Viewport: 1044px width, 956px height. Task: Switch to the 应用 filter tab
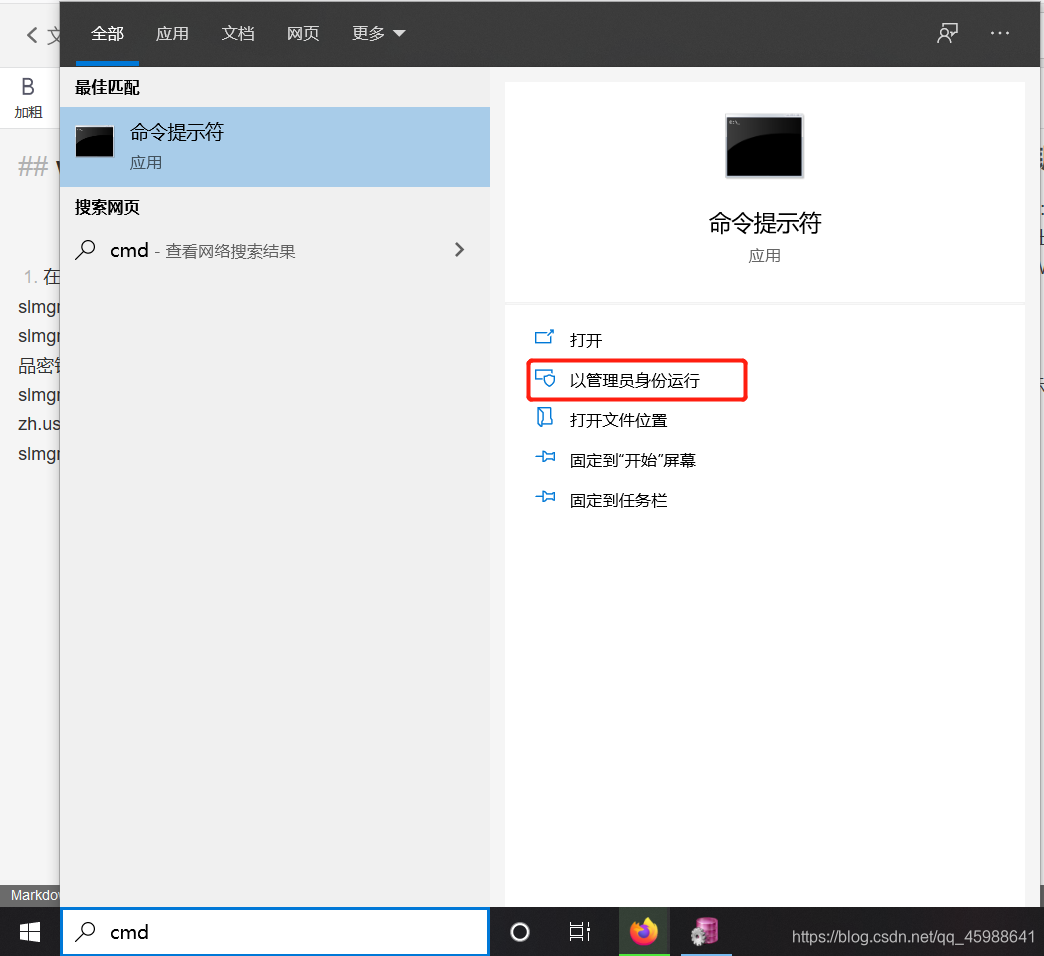tap(172, 33)
